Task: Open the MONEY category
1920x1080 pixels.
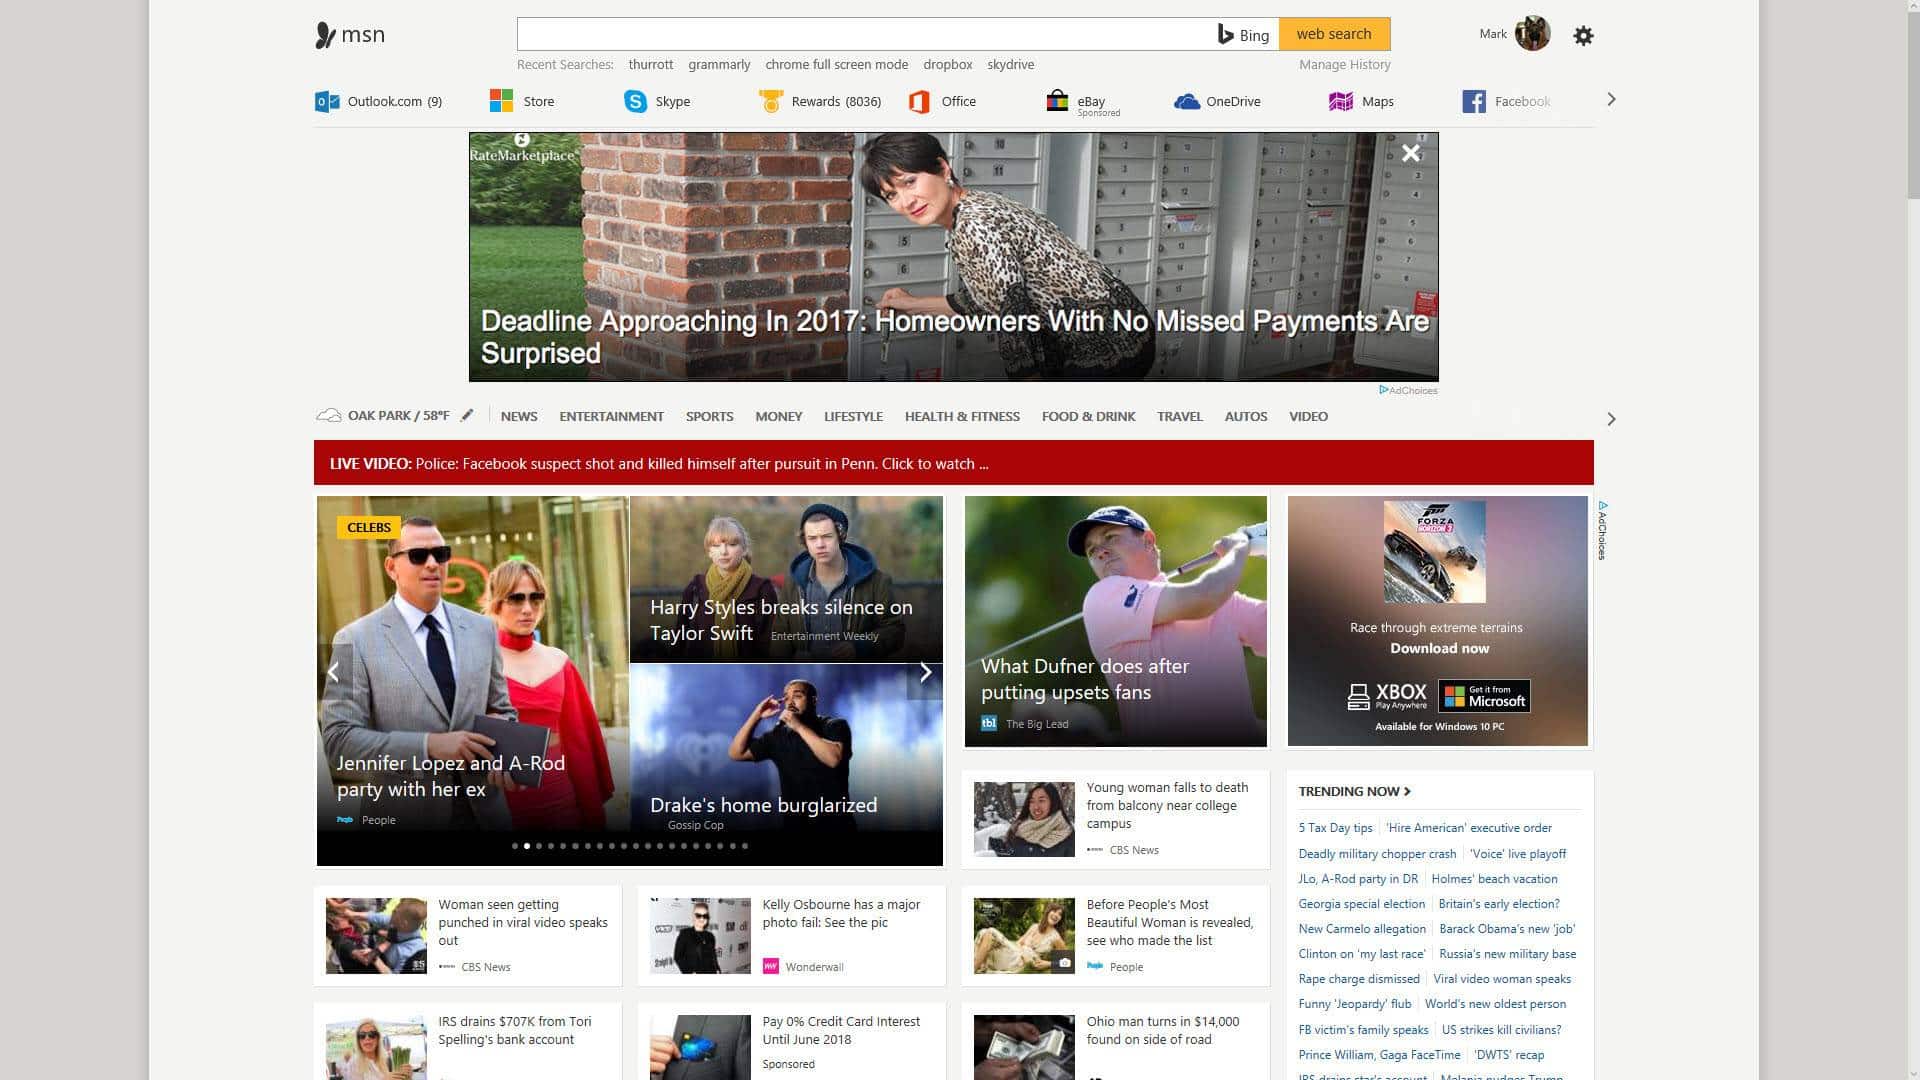Action: pos(778,416)
